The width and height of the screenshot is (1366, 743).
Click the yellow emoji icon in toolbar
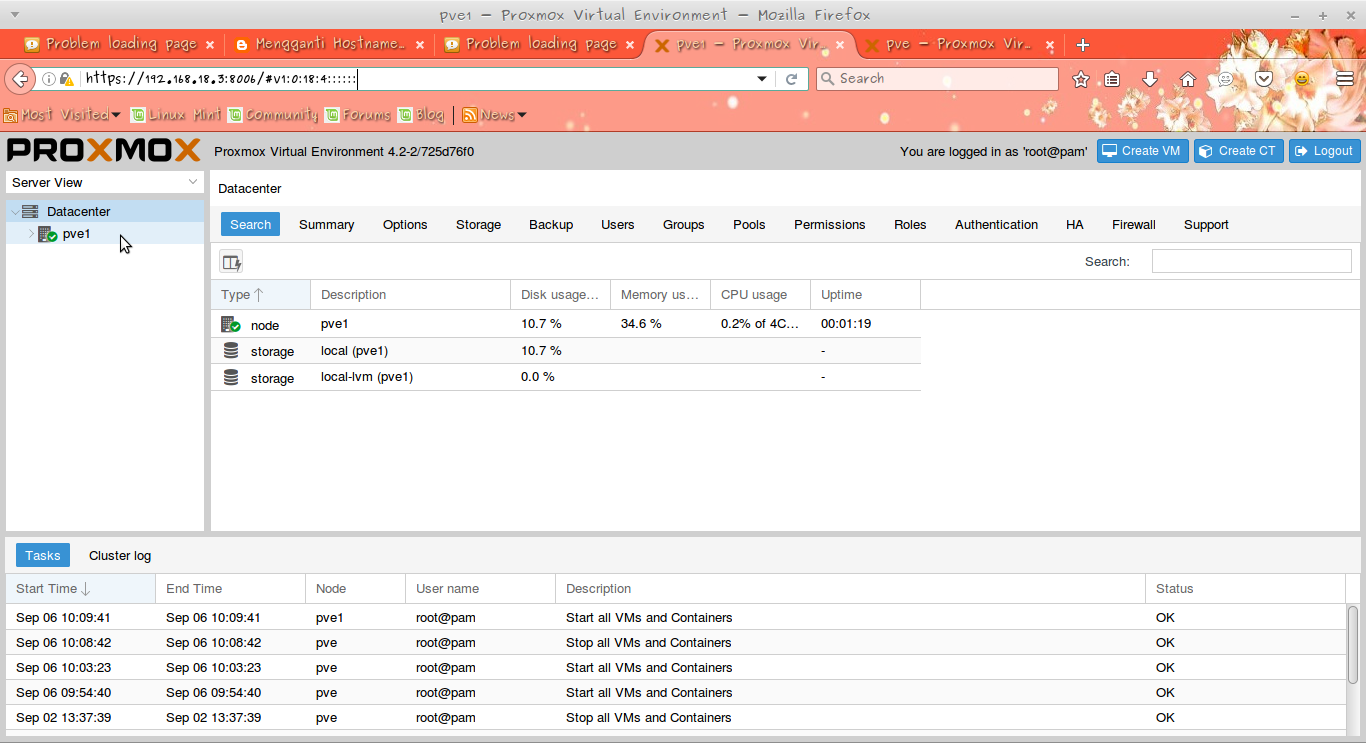tap(1302, 79)
